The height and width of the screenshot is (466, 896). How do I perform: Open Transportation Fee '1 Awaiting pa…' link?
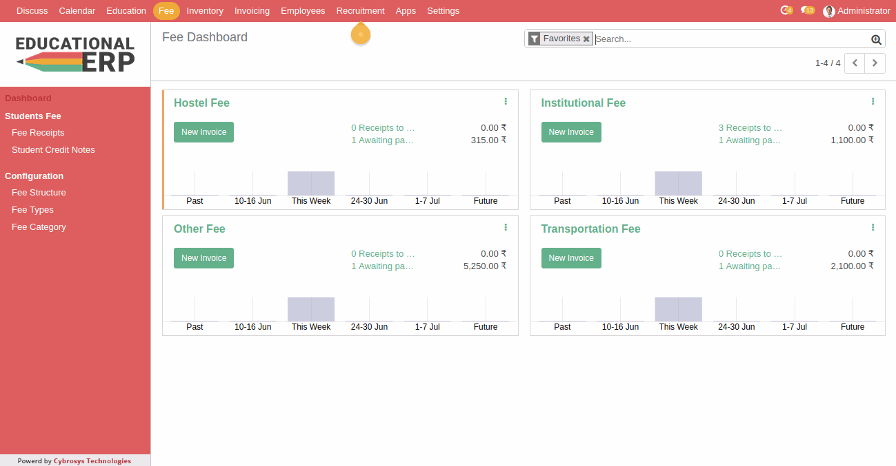tap(750, 266)
